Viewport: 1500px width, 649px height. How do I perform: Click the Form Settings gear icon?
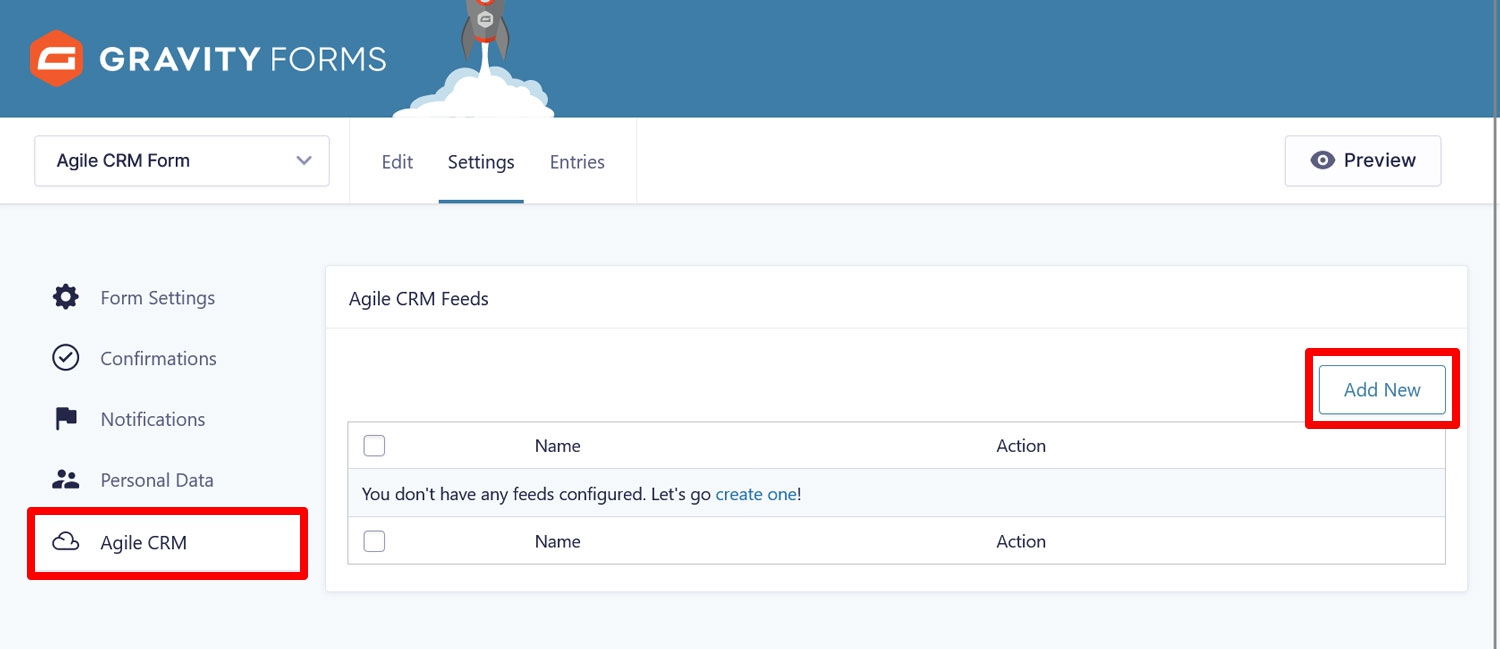66,297
